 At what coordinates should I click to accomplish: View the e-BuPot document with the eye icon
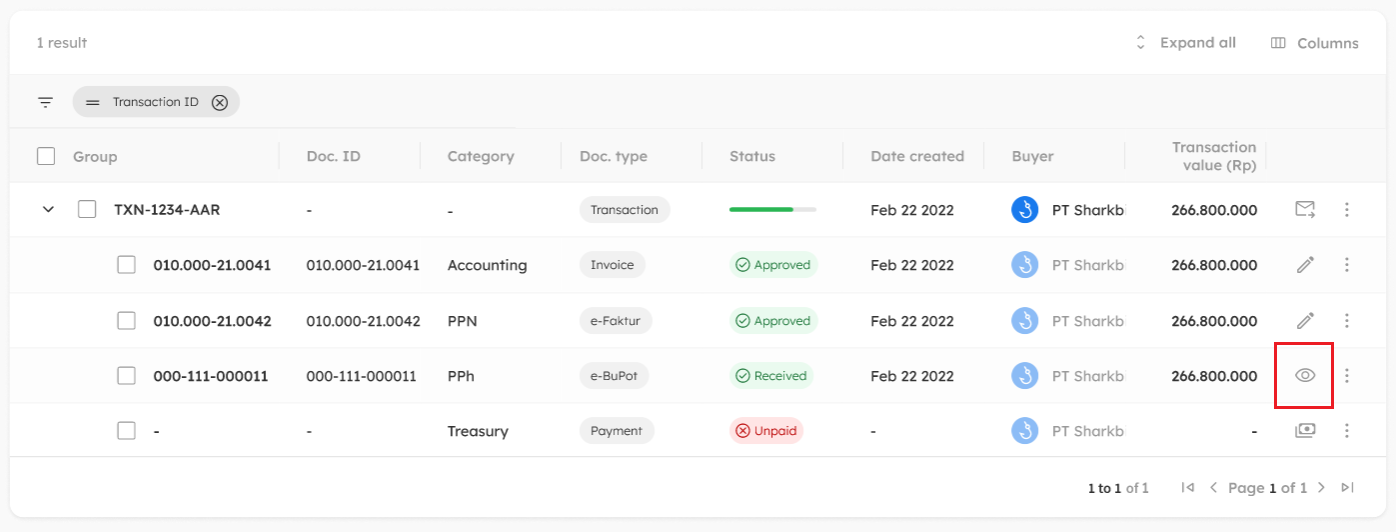click(x=1305, y=376)
